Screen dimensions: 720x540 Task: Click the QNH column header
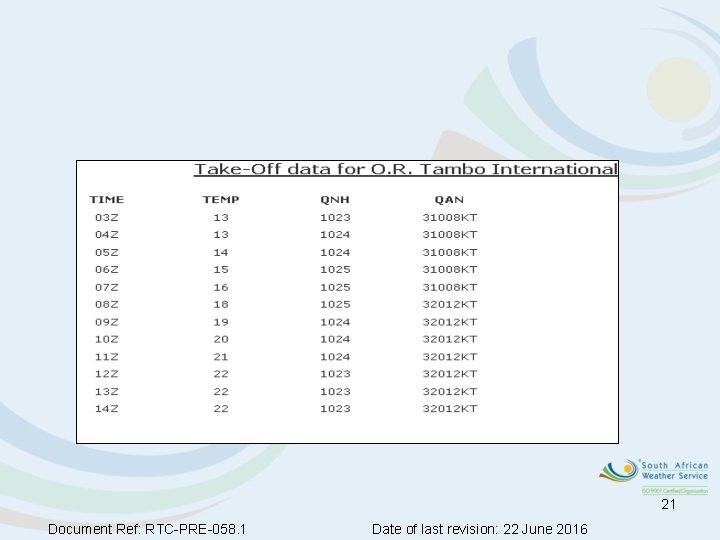click(335, 200)
